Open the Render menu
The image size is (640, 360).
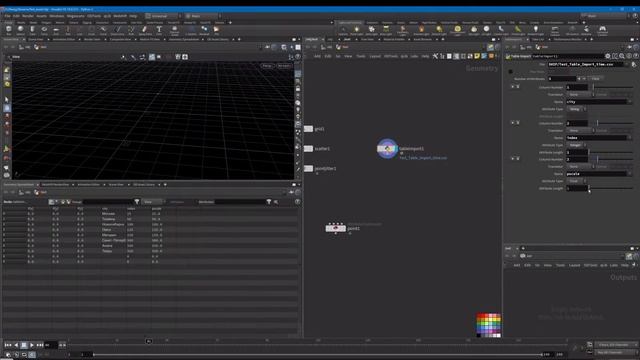coord(28,16)
